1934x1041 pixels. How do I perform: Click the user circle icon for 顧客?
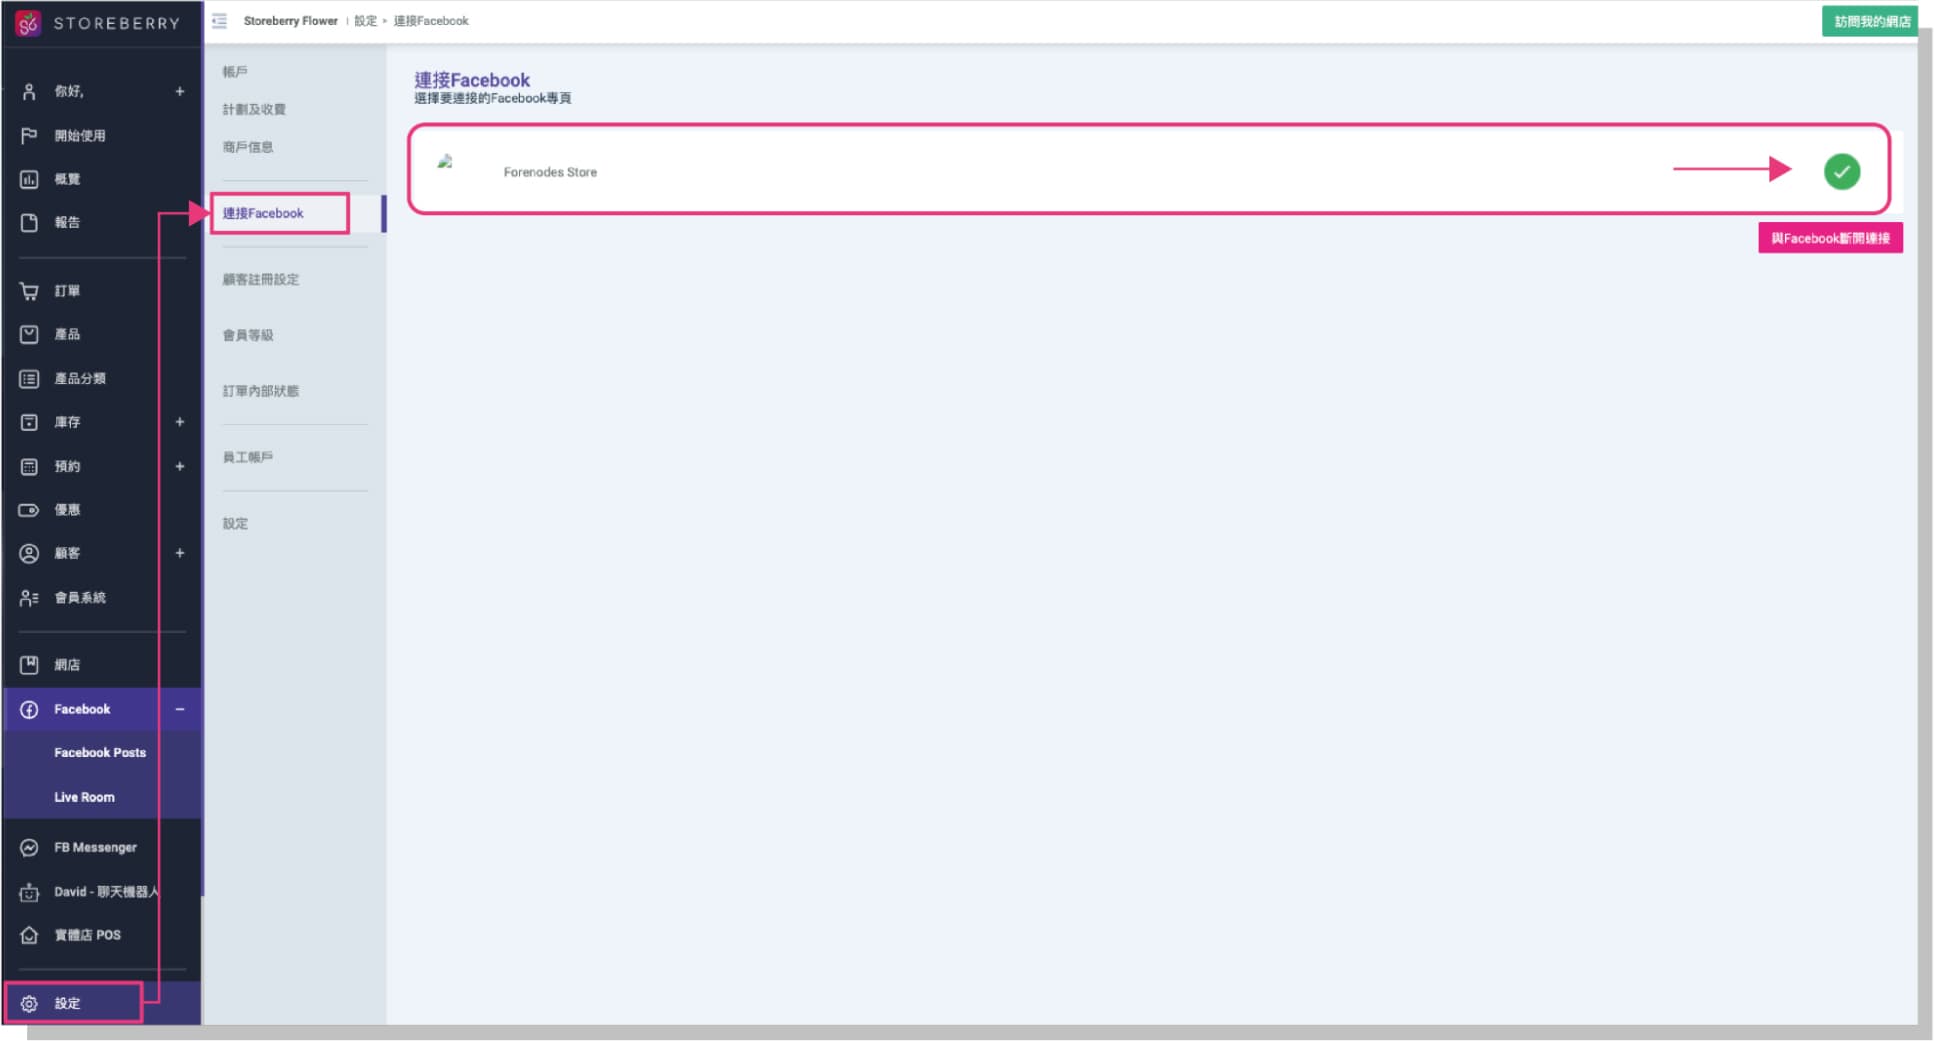tap(29, 553)
